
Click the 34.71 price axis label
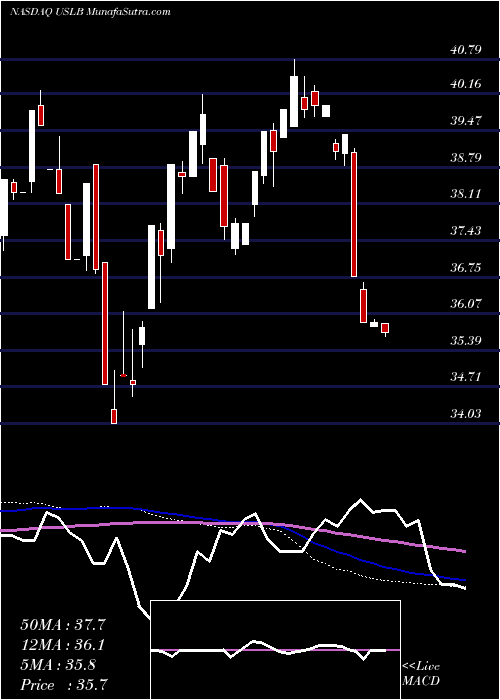coord(465,377)
